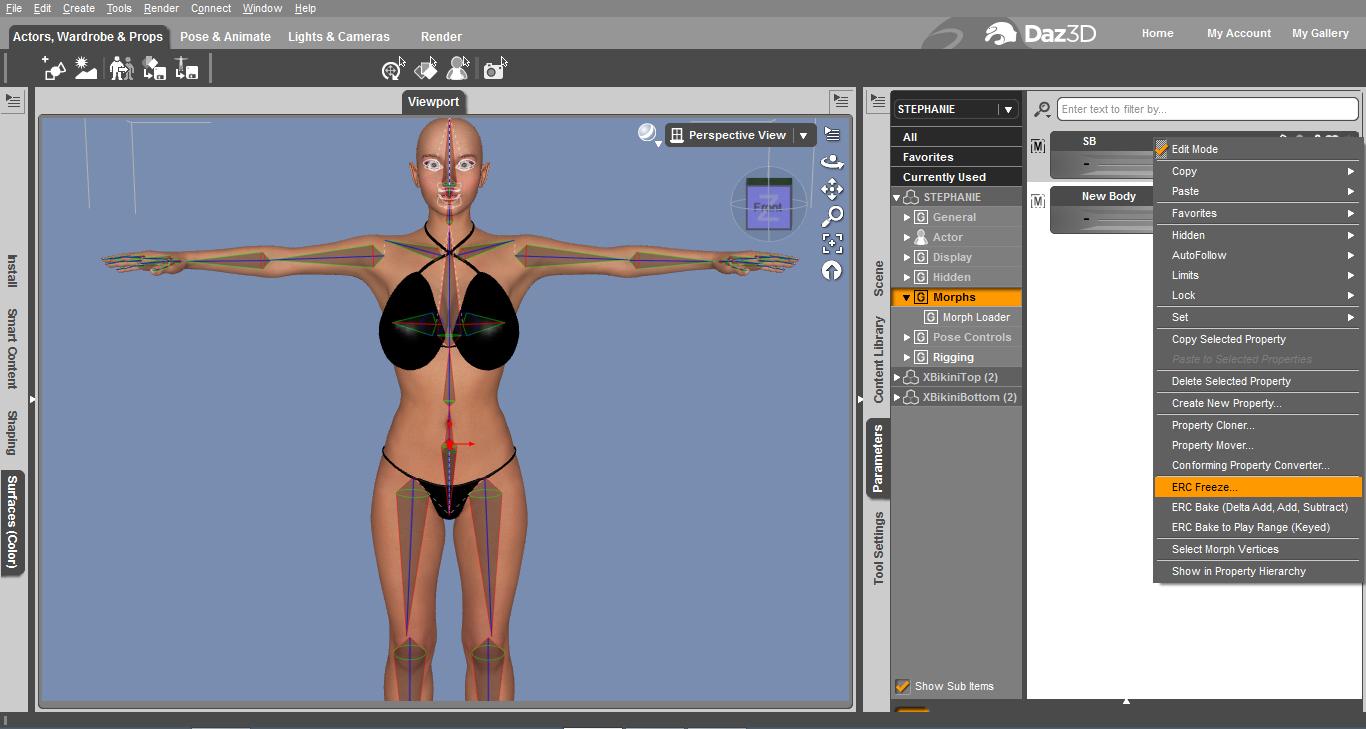Toggle the Show Sub Items checkbox
This screenshot has width=1366, height=729.
coord(903,686)
